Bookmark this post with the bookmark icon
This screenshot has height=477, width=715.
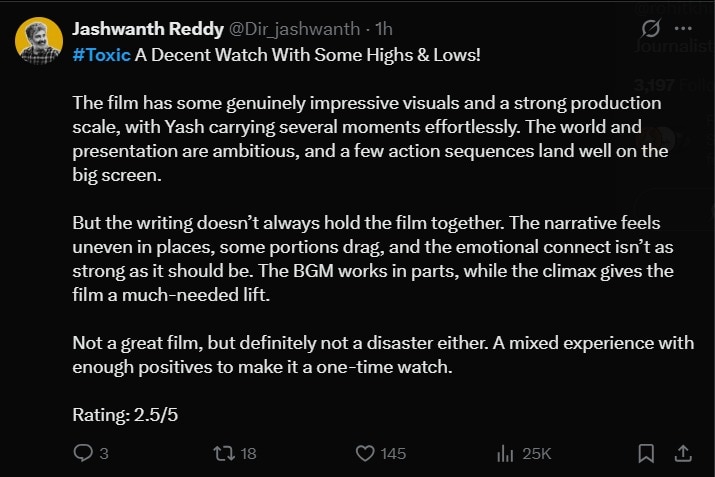tap(646, 453)
